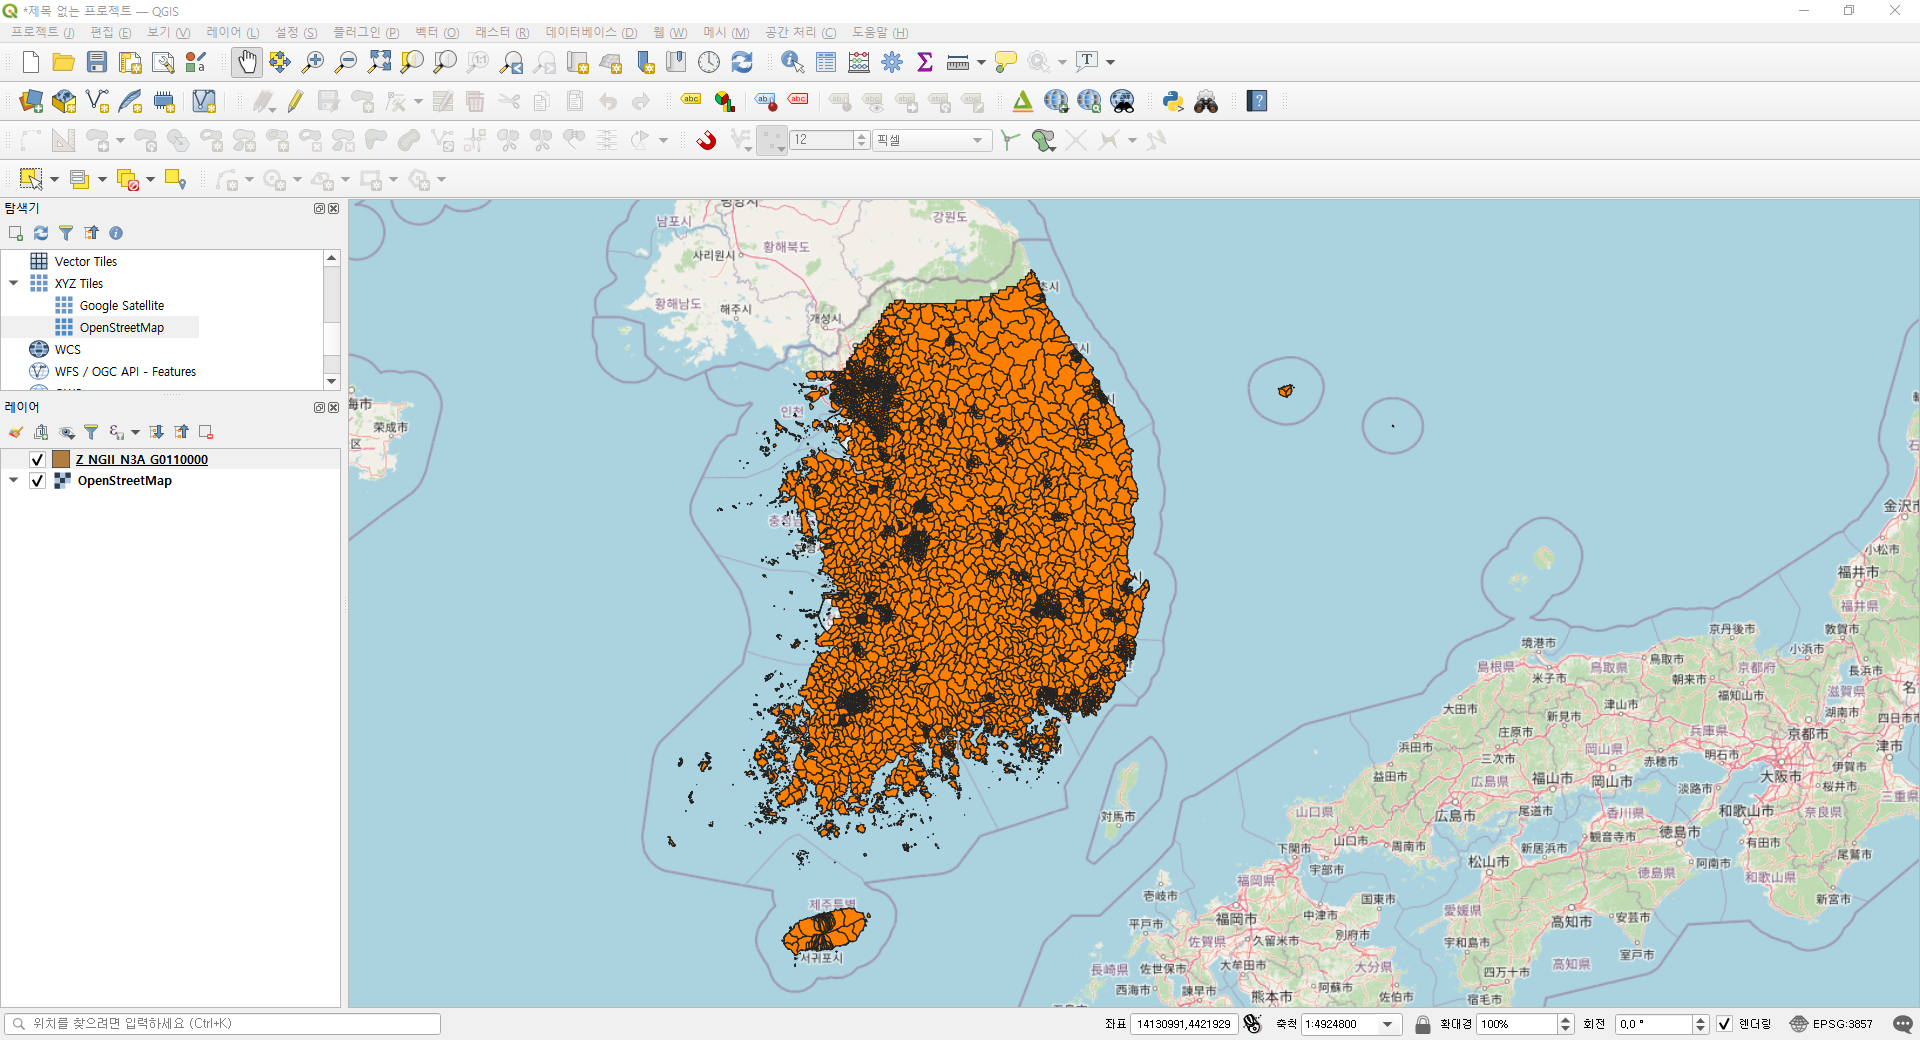Click the Identify Features tool

[792, 62]
